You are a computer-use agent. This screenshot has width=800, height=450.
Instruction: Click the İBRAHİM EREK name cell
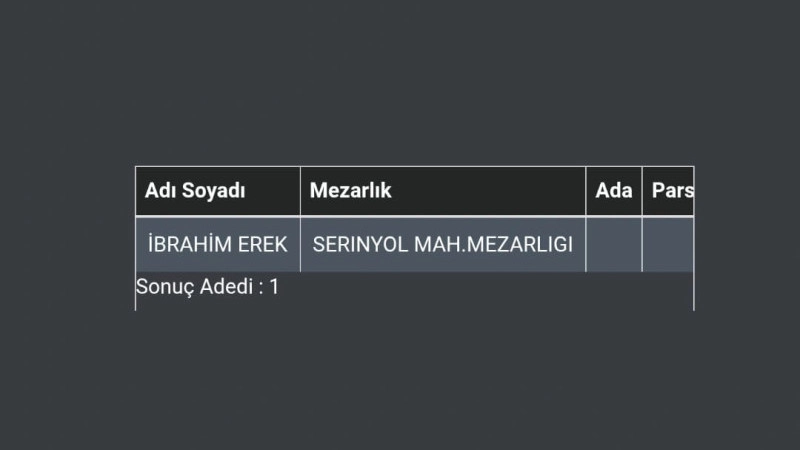[218, 245]
